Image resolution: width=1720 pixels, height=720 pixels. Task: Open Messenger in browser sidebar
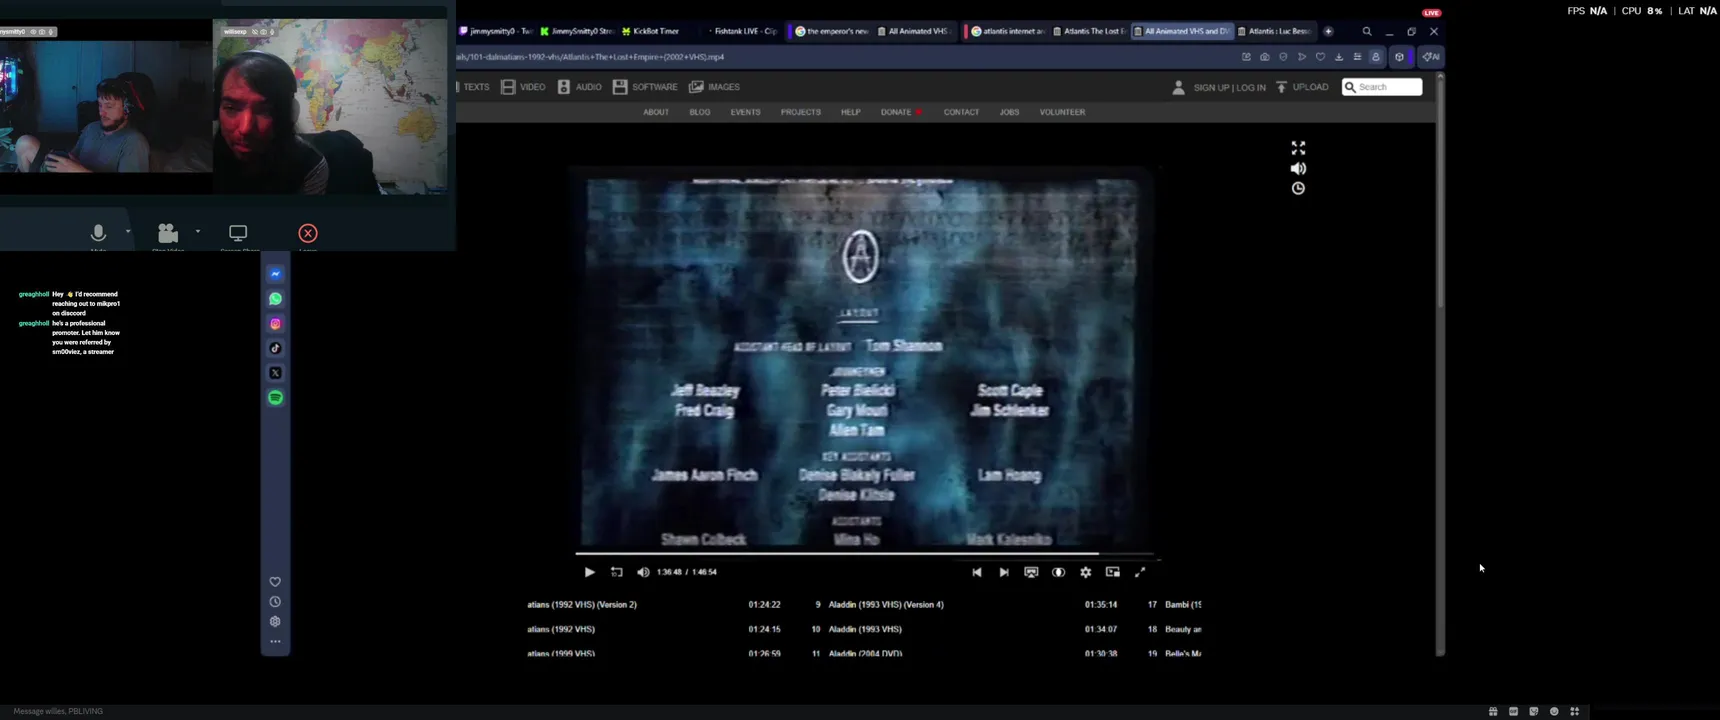275,274
